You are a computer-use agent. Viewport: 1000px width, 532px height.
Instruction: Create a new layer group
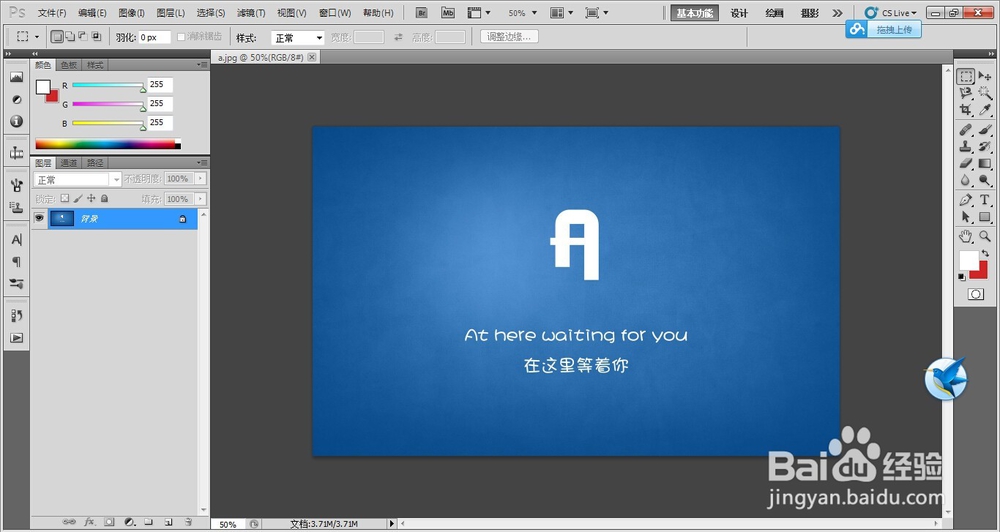(149, 522)
